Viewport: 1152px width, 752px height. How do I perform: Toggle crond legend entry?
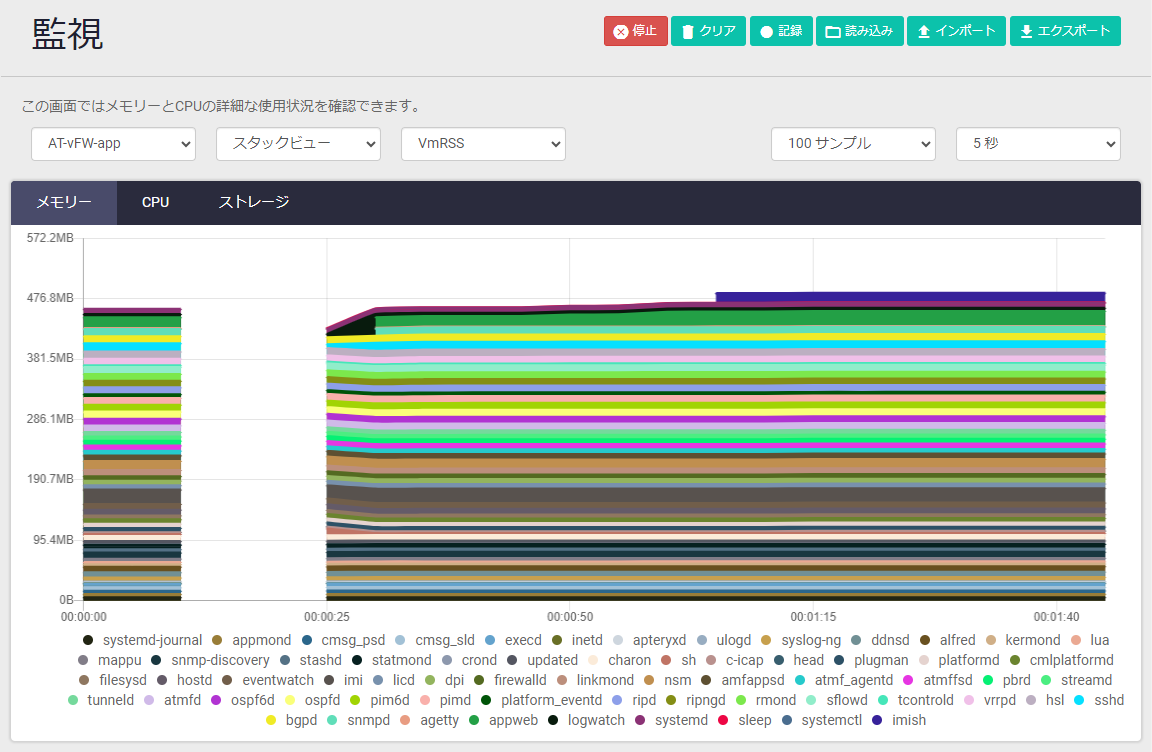coord(469,659)
